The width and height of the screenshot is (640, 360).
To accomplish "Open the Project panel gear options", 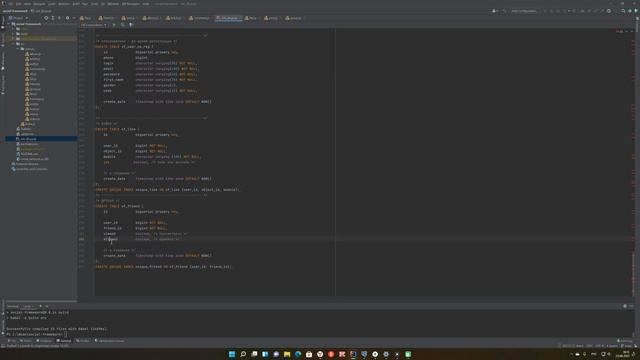I will [67, 18].
